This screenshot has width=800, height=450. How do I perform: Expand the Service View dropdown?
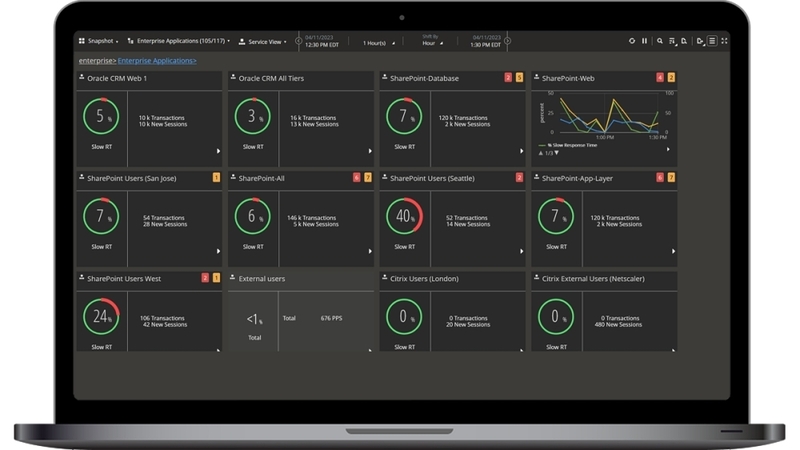click(x=264, y=42)
